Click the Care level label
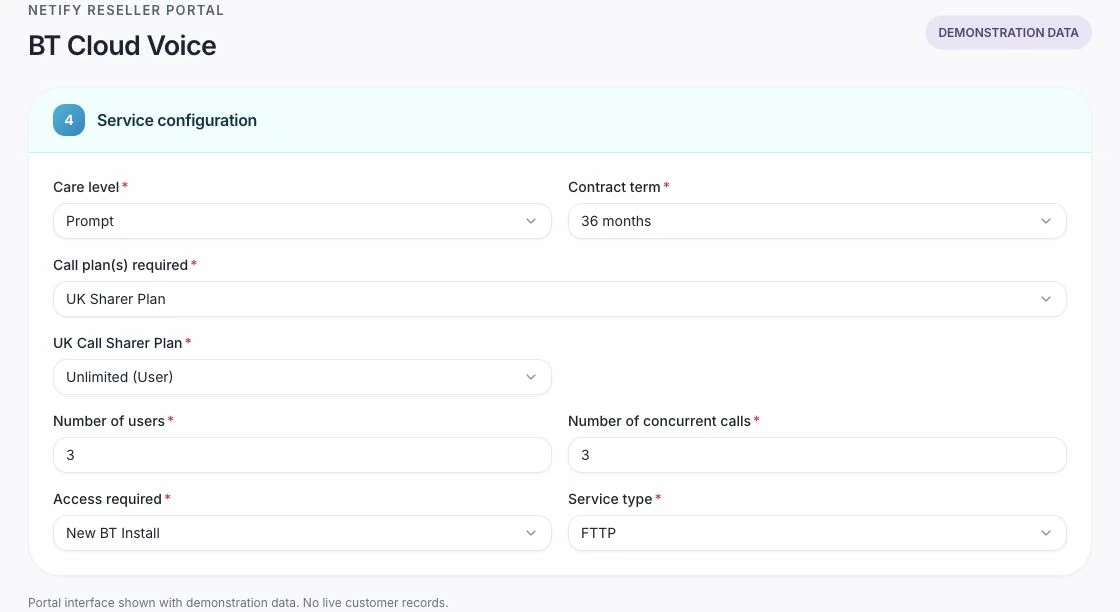 pyautogui.click(x=86, y=187)
